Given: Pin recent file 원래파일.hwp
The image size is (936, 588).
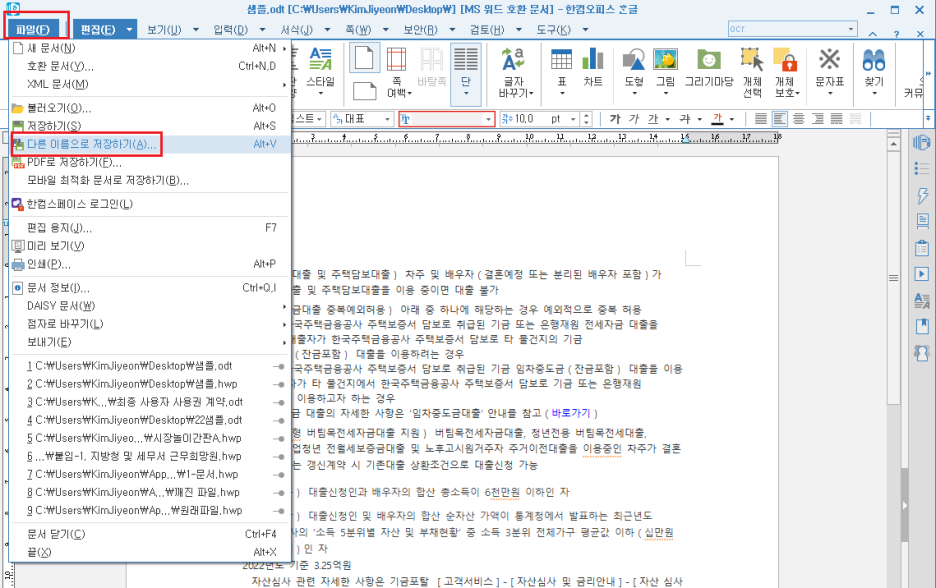Looking at the screenshot, I should click(278, 510).
